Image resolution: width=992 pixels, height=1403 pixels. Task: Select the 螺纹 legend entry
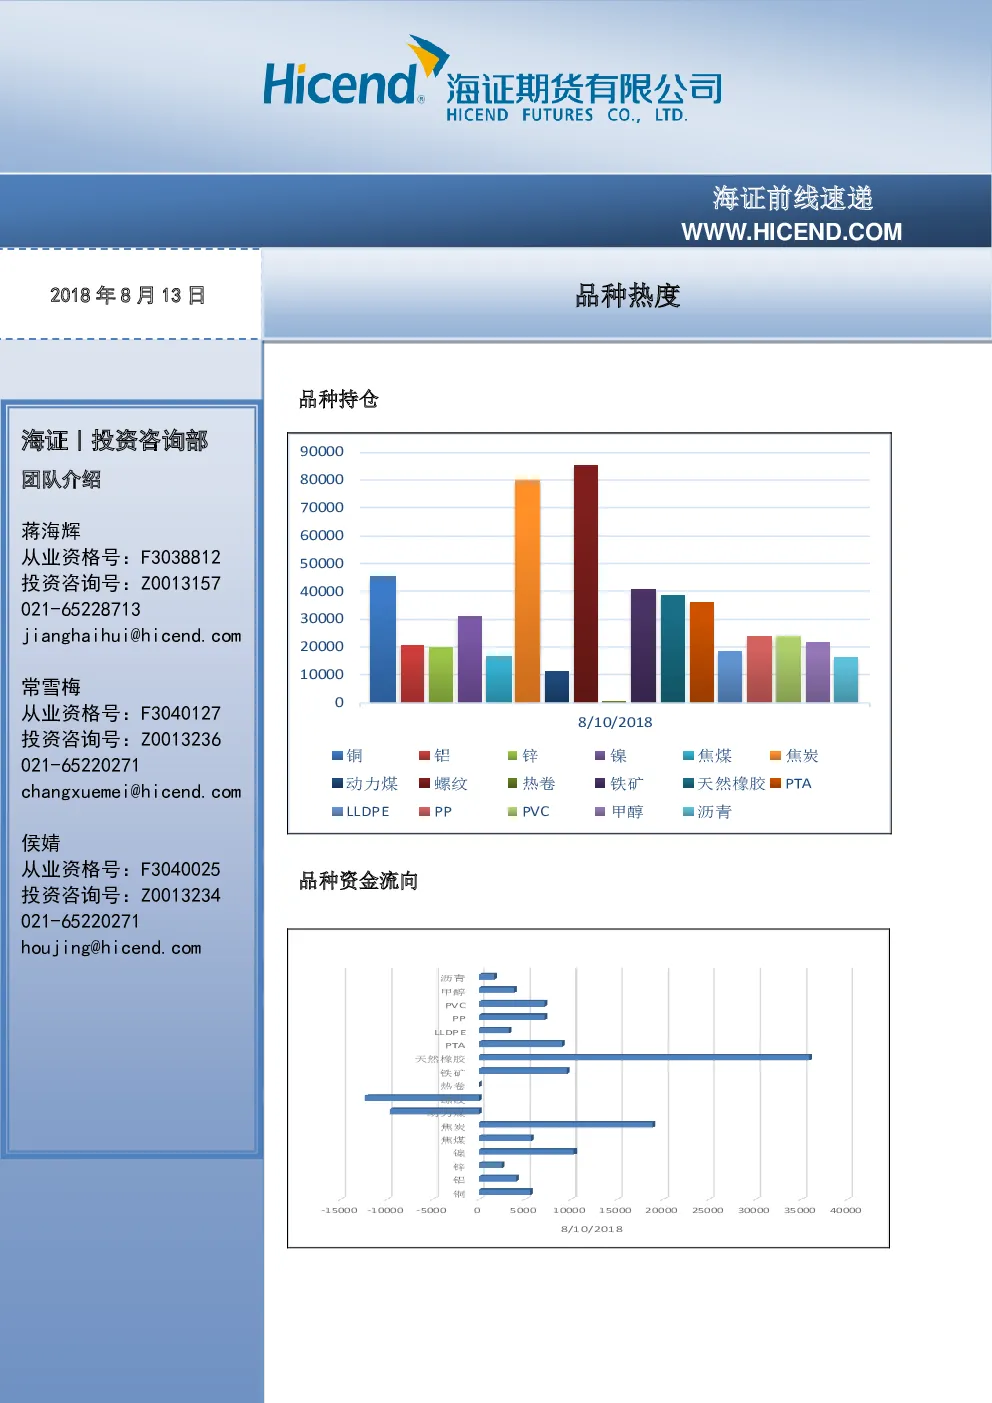[443, 784]
